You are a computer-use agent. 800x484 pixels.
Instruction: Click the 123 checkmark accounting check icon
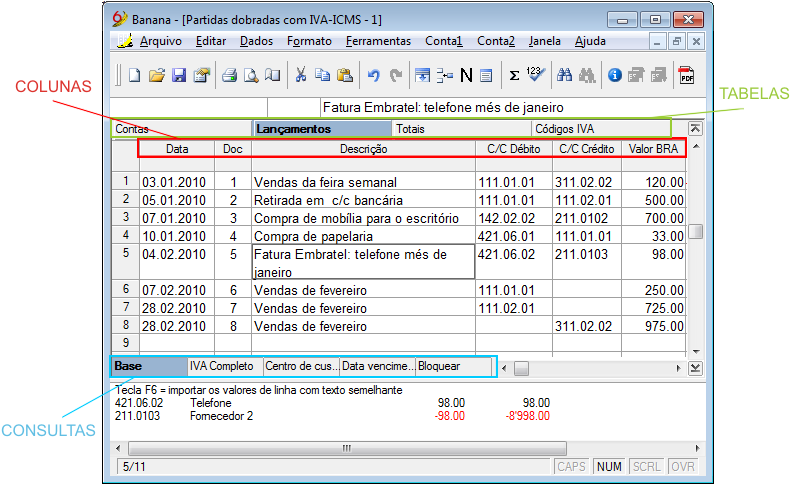(535, 75)
